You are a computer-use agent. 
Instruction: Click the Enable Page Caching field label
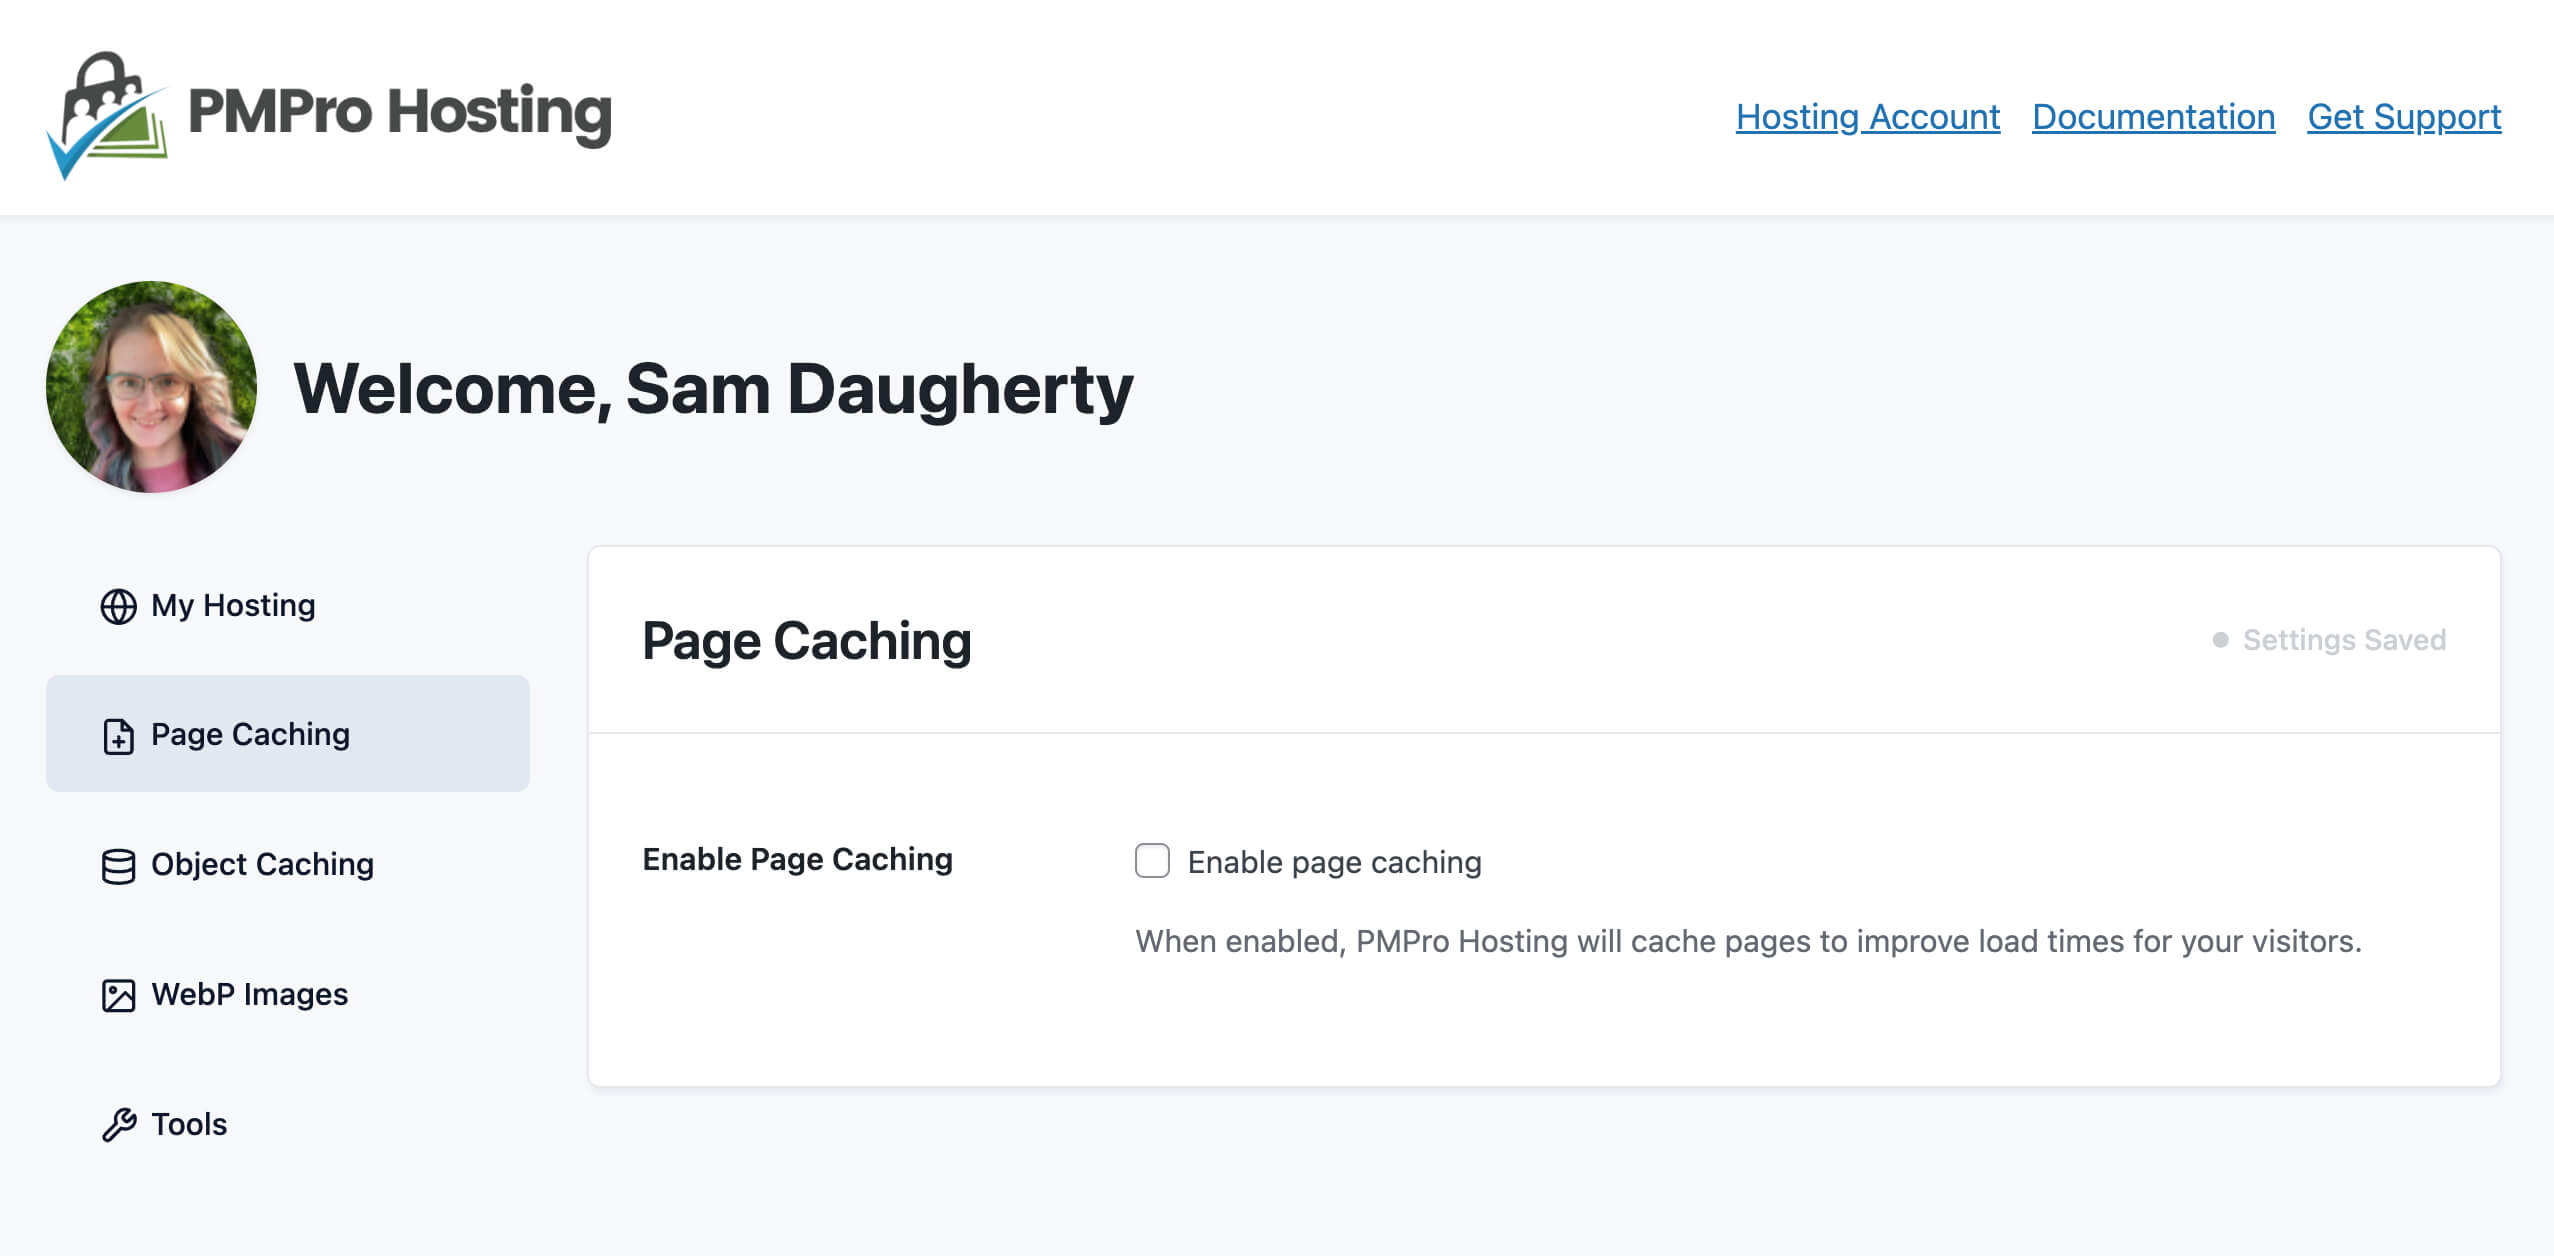pyautogui.click(x=797, y=859)
